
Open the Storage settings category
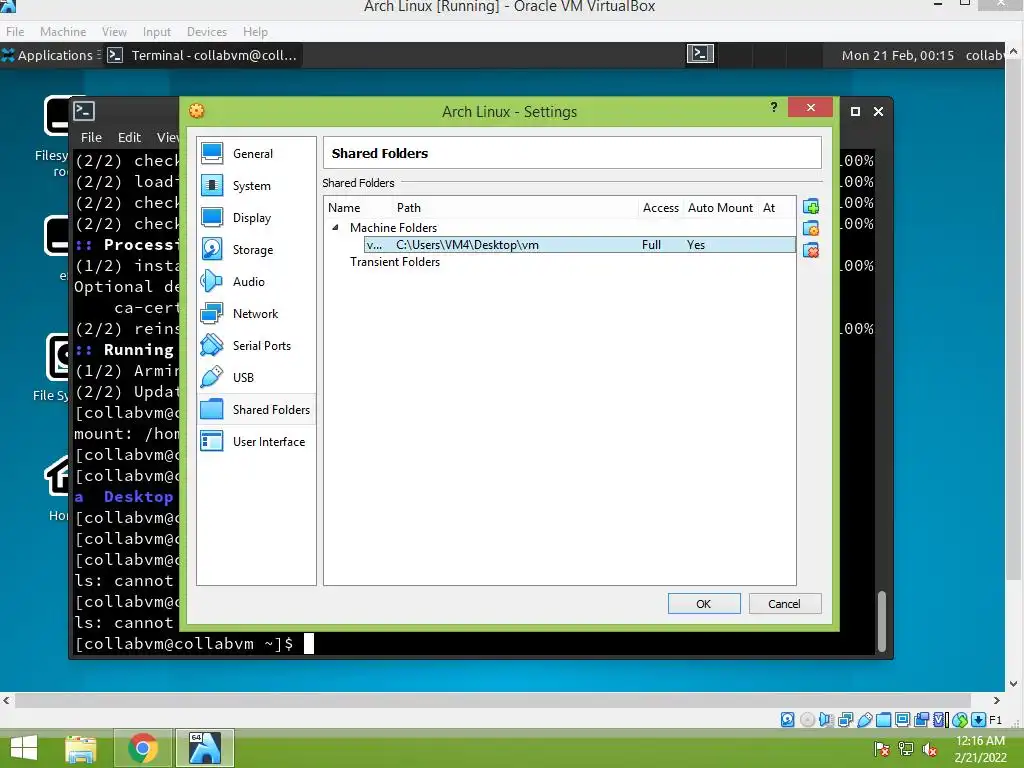click(x=255, y=249)
